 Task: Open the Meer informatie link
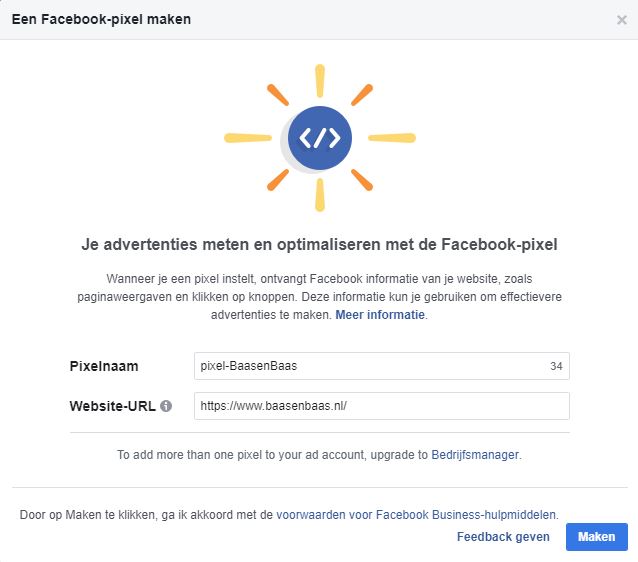[380, 315]
